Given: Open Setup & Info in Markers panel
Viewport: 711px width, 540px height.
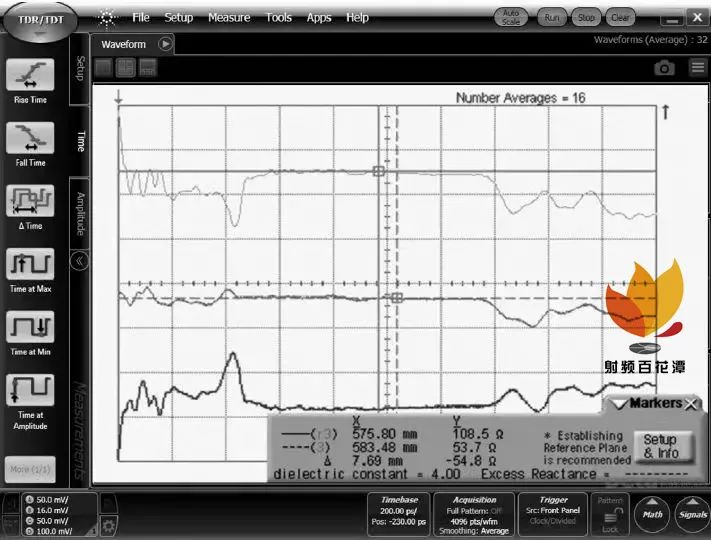Looking at the screenshot, I should [x=662, y=446].
